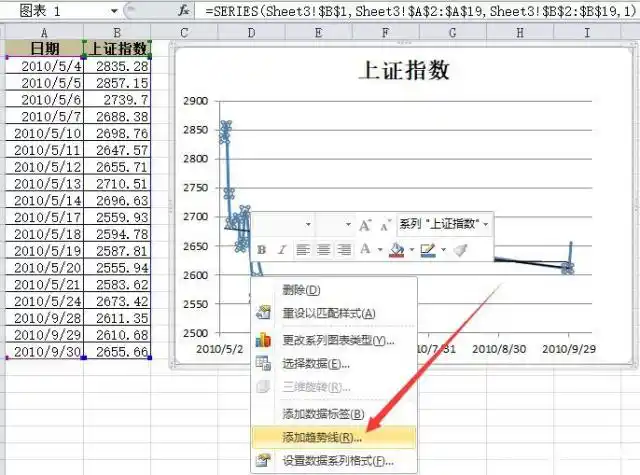Click cell with date 2010/9/30

(44, 351)
